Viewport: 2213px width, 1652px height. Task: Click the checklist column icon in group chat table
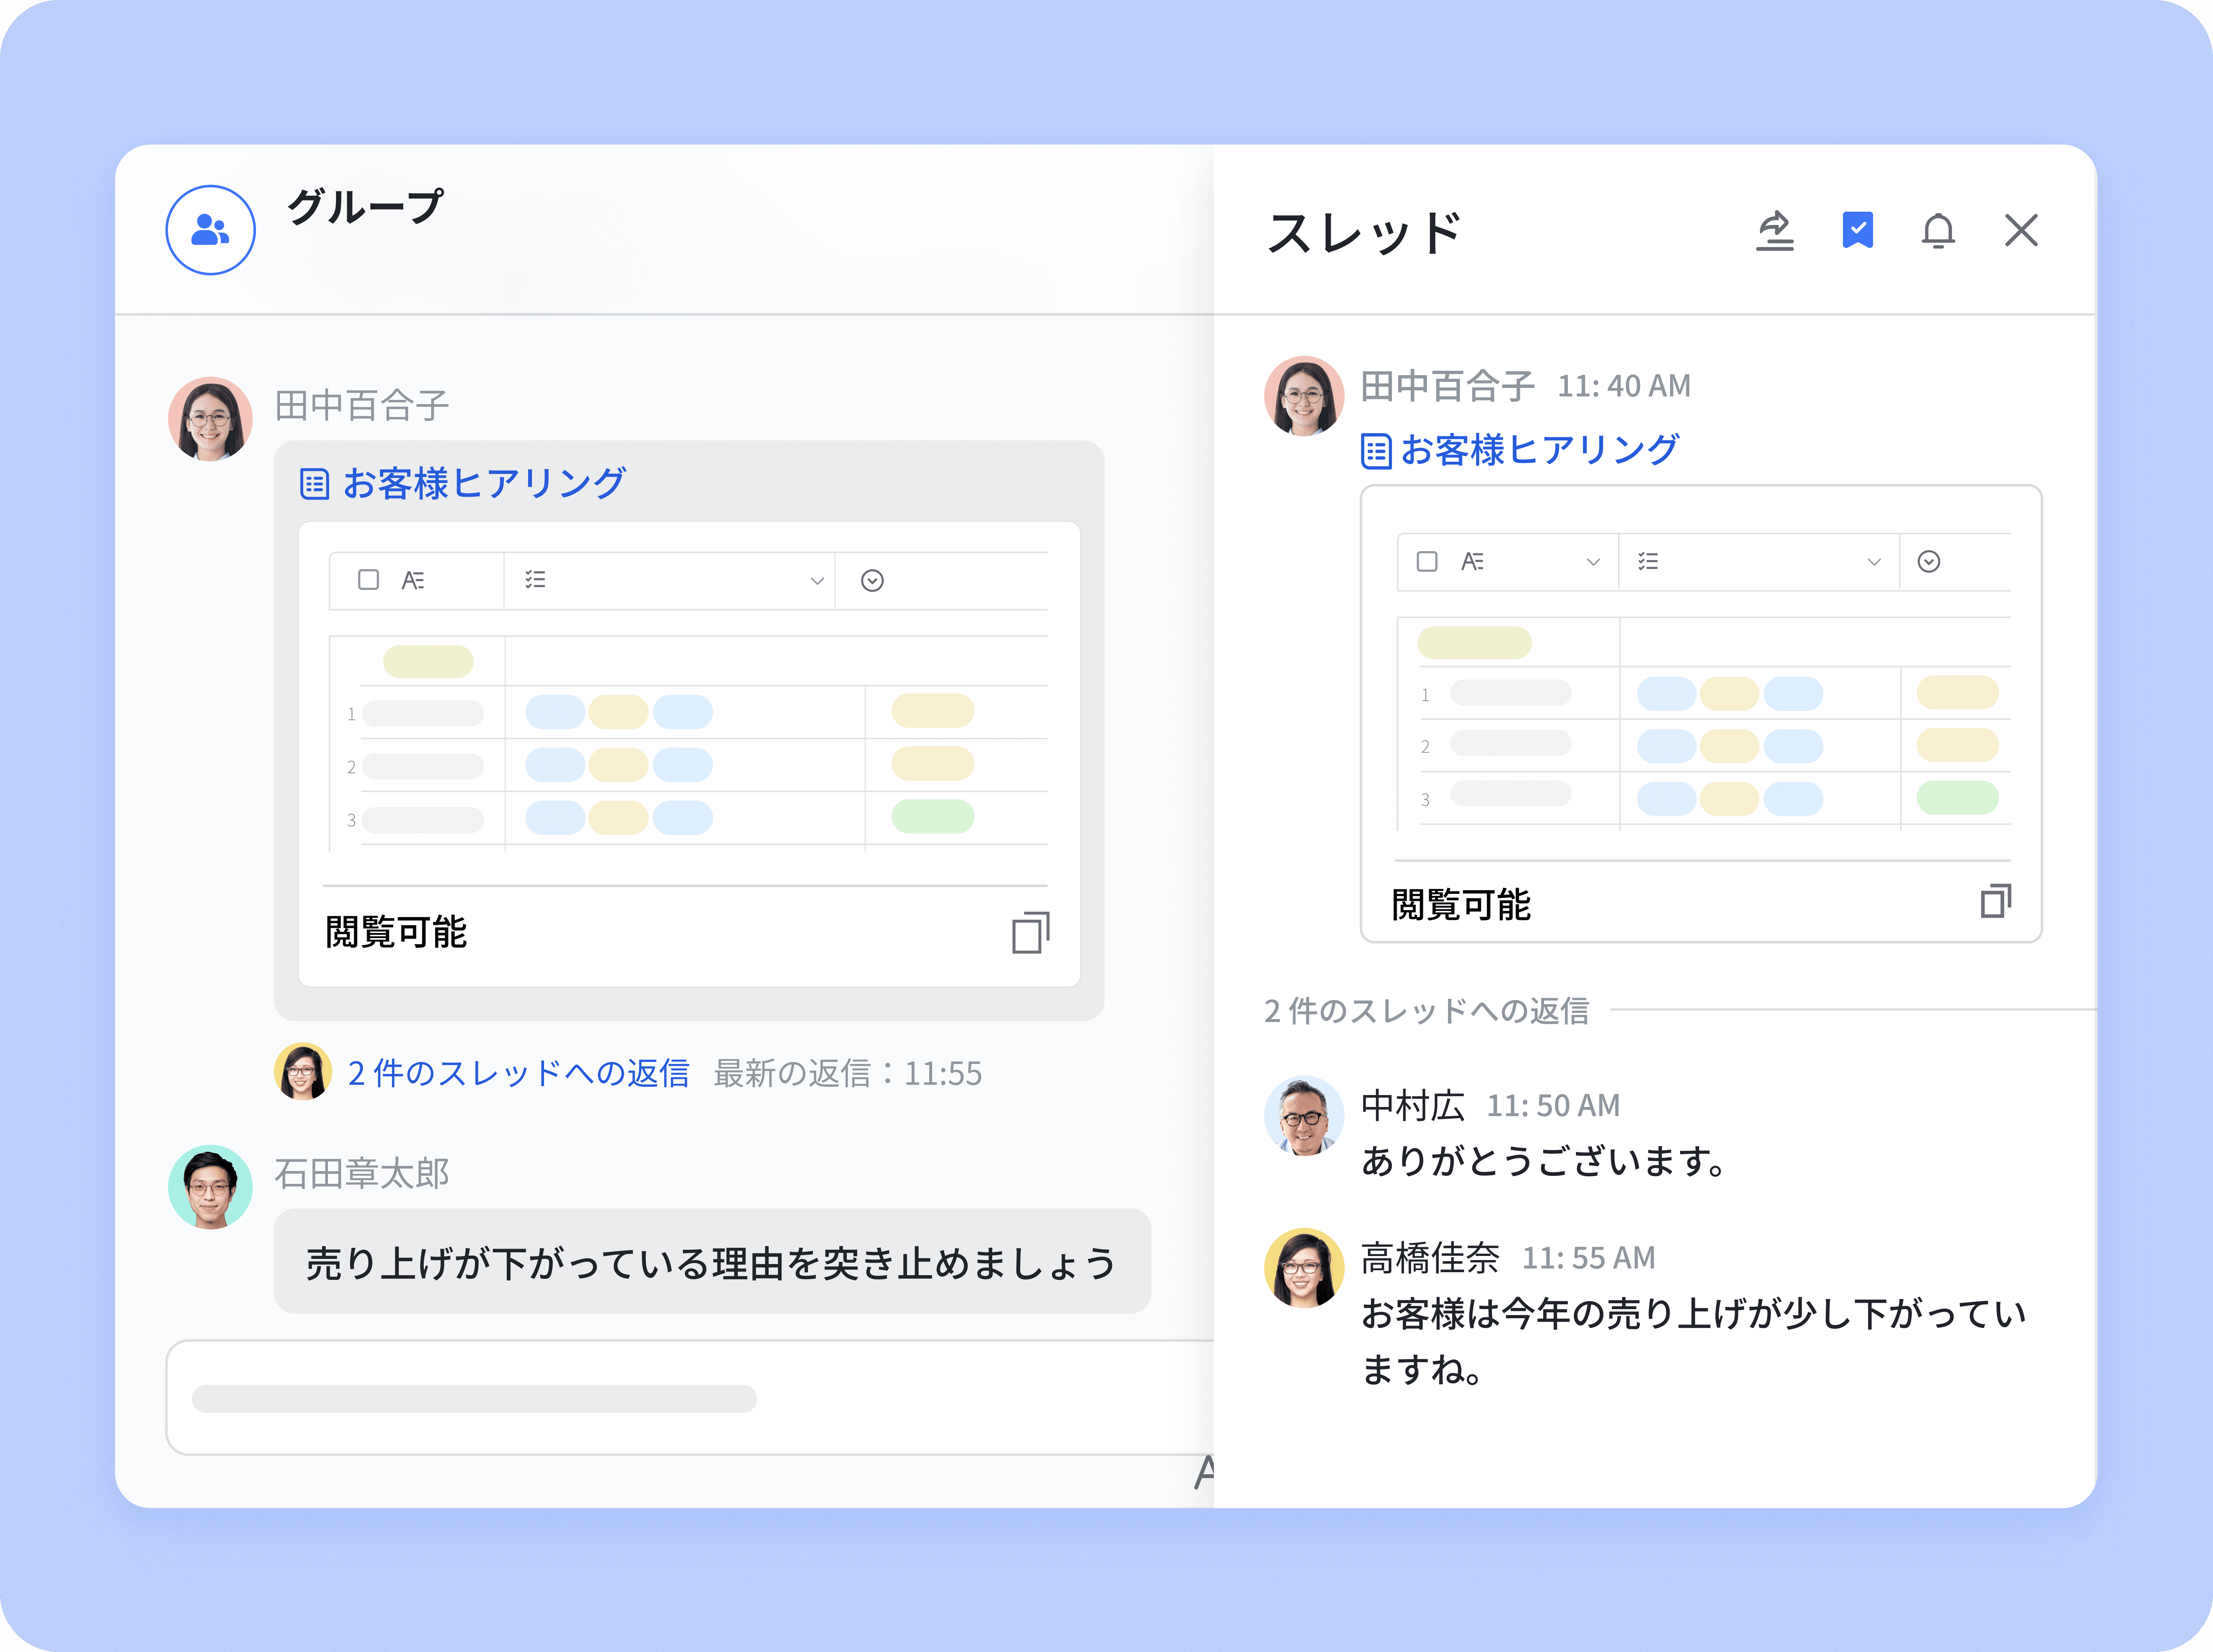[535, 580]
